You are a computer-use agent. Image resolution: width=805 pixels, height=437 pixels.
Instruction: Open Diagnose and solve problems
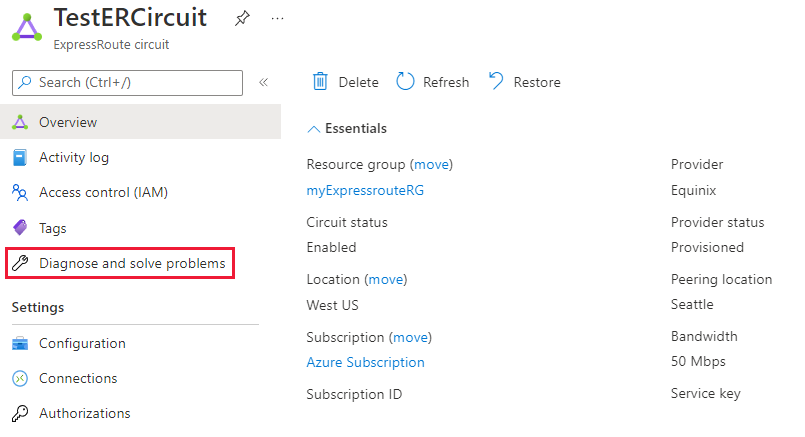coord(132,264)
